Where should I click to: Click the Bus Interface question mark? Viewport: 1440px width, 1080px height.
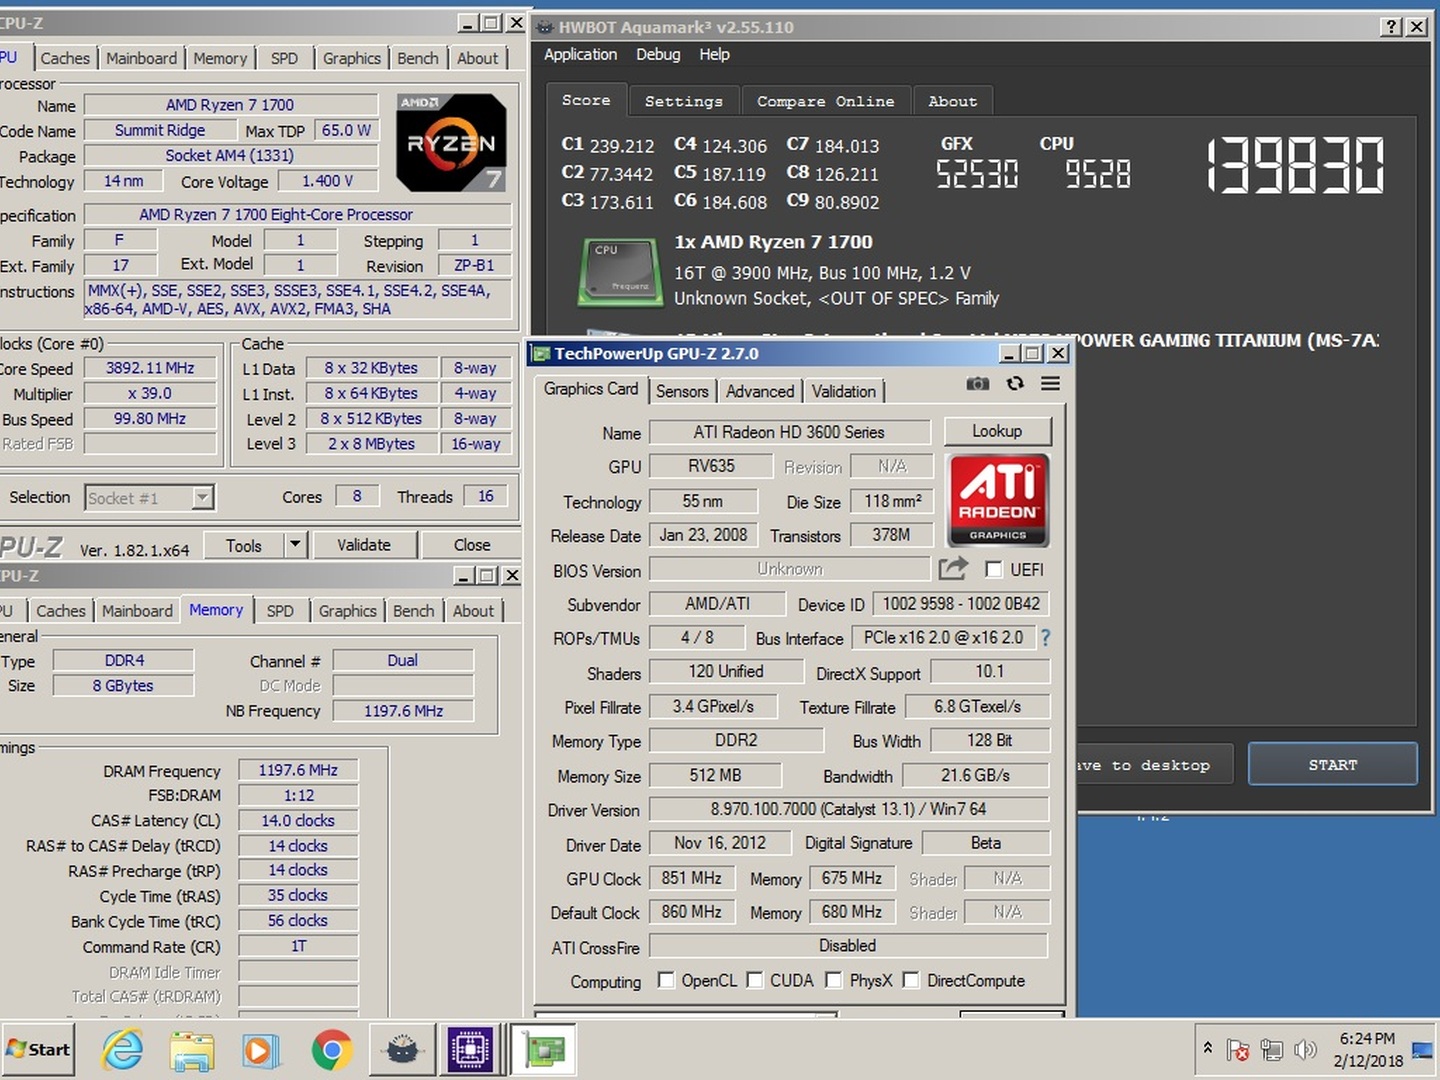(1045, 637)
